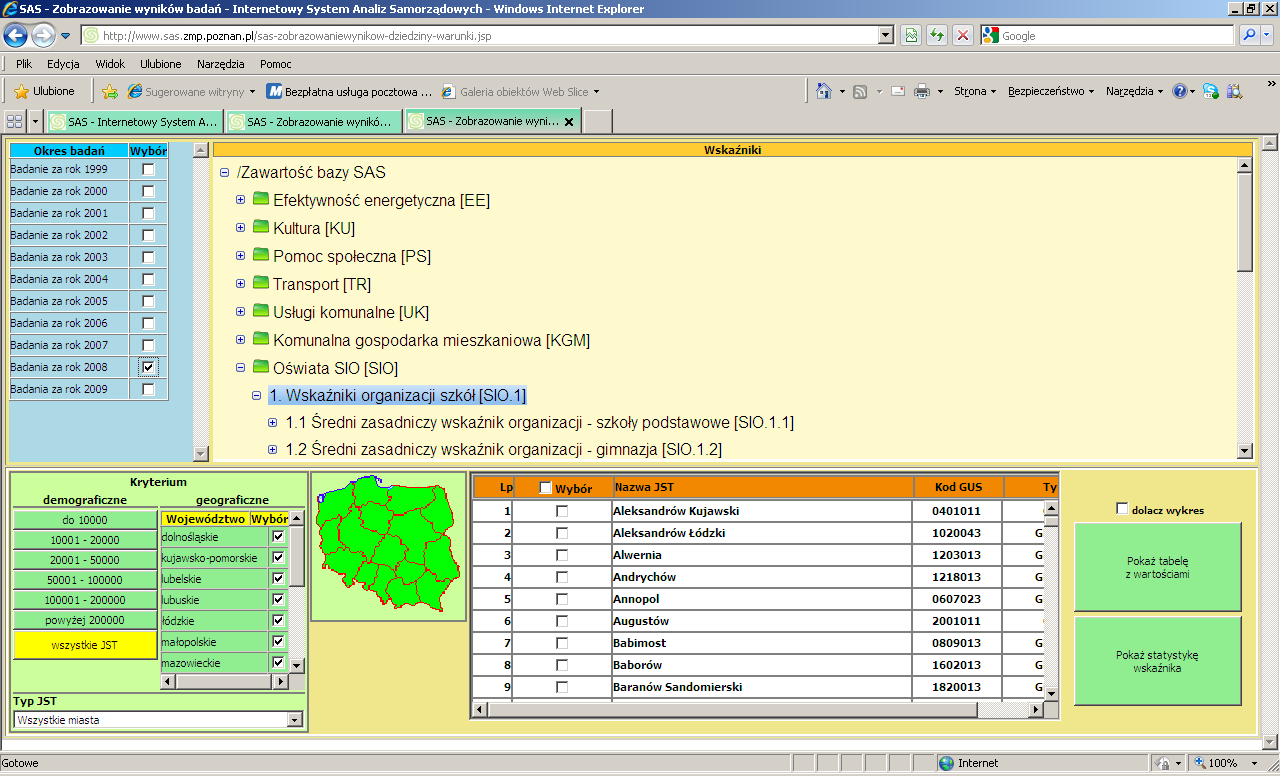The image size is (1280, 776).
Task: Open the Pomoc menu
Action: [x=276, y=64]
